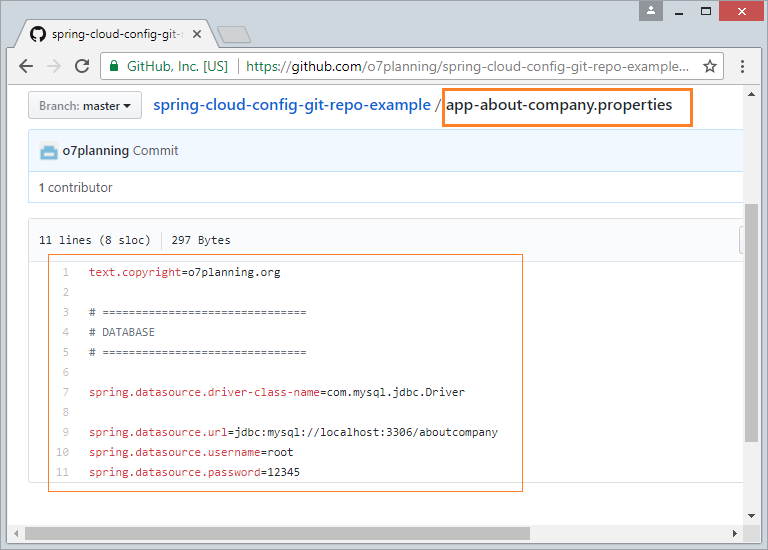Click the 297 Bytes file size
The width and height of the screenshot is (768, 550).
[x=201, y=240]
